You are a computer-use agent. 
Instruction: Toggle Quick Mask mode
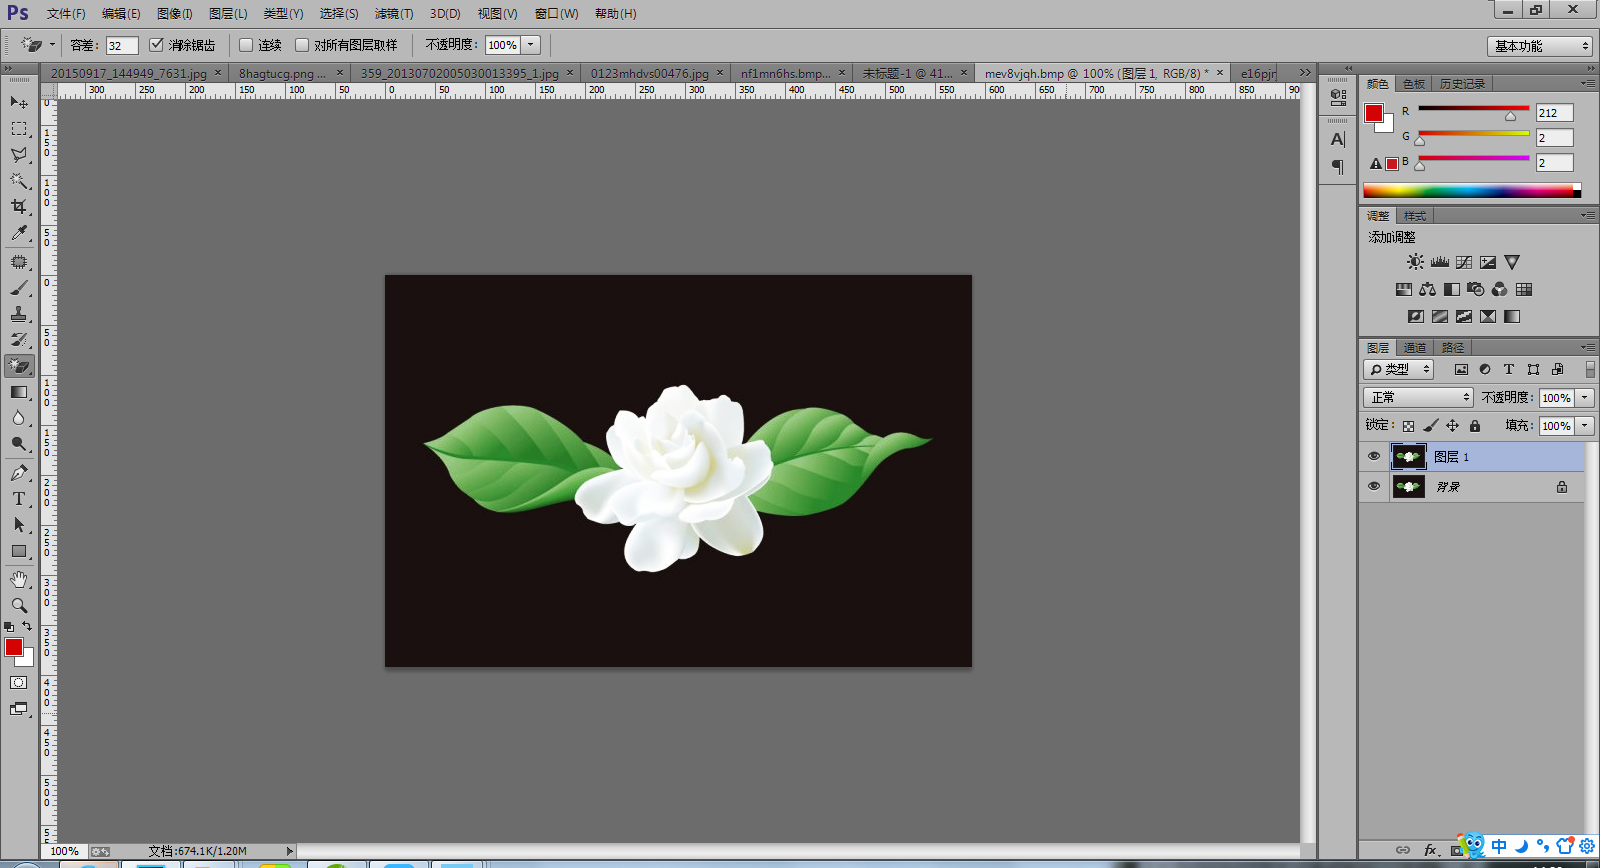coord(19,683)
